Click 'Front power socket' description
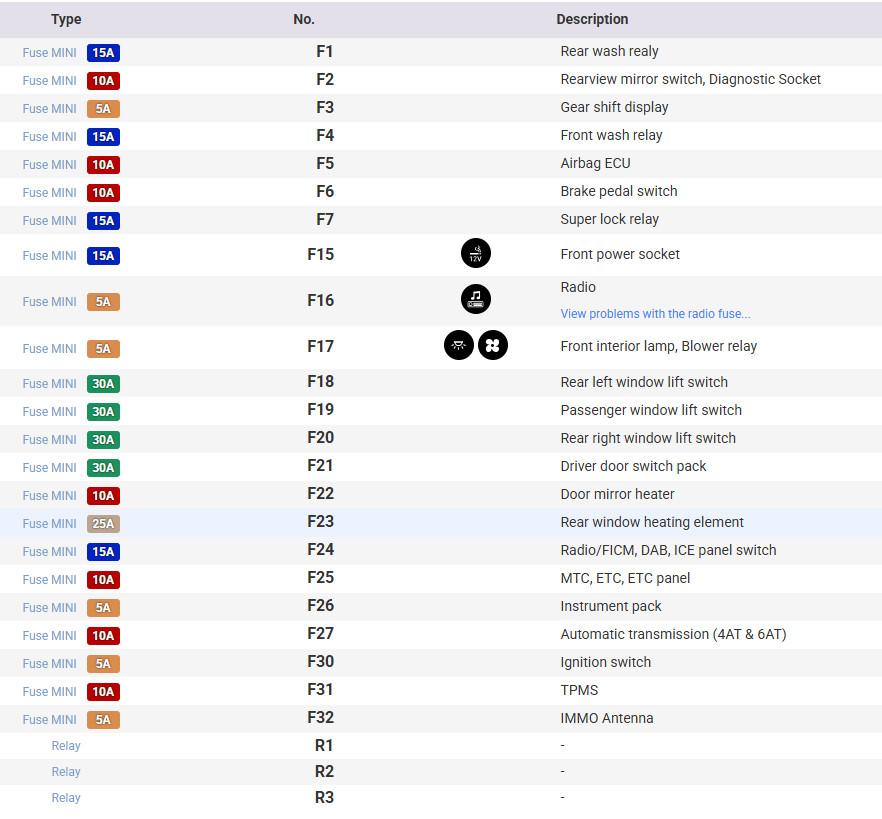 point(620,254)
